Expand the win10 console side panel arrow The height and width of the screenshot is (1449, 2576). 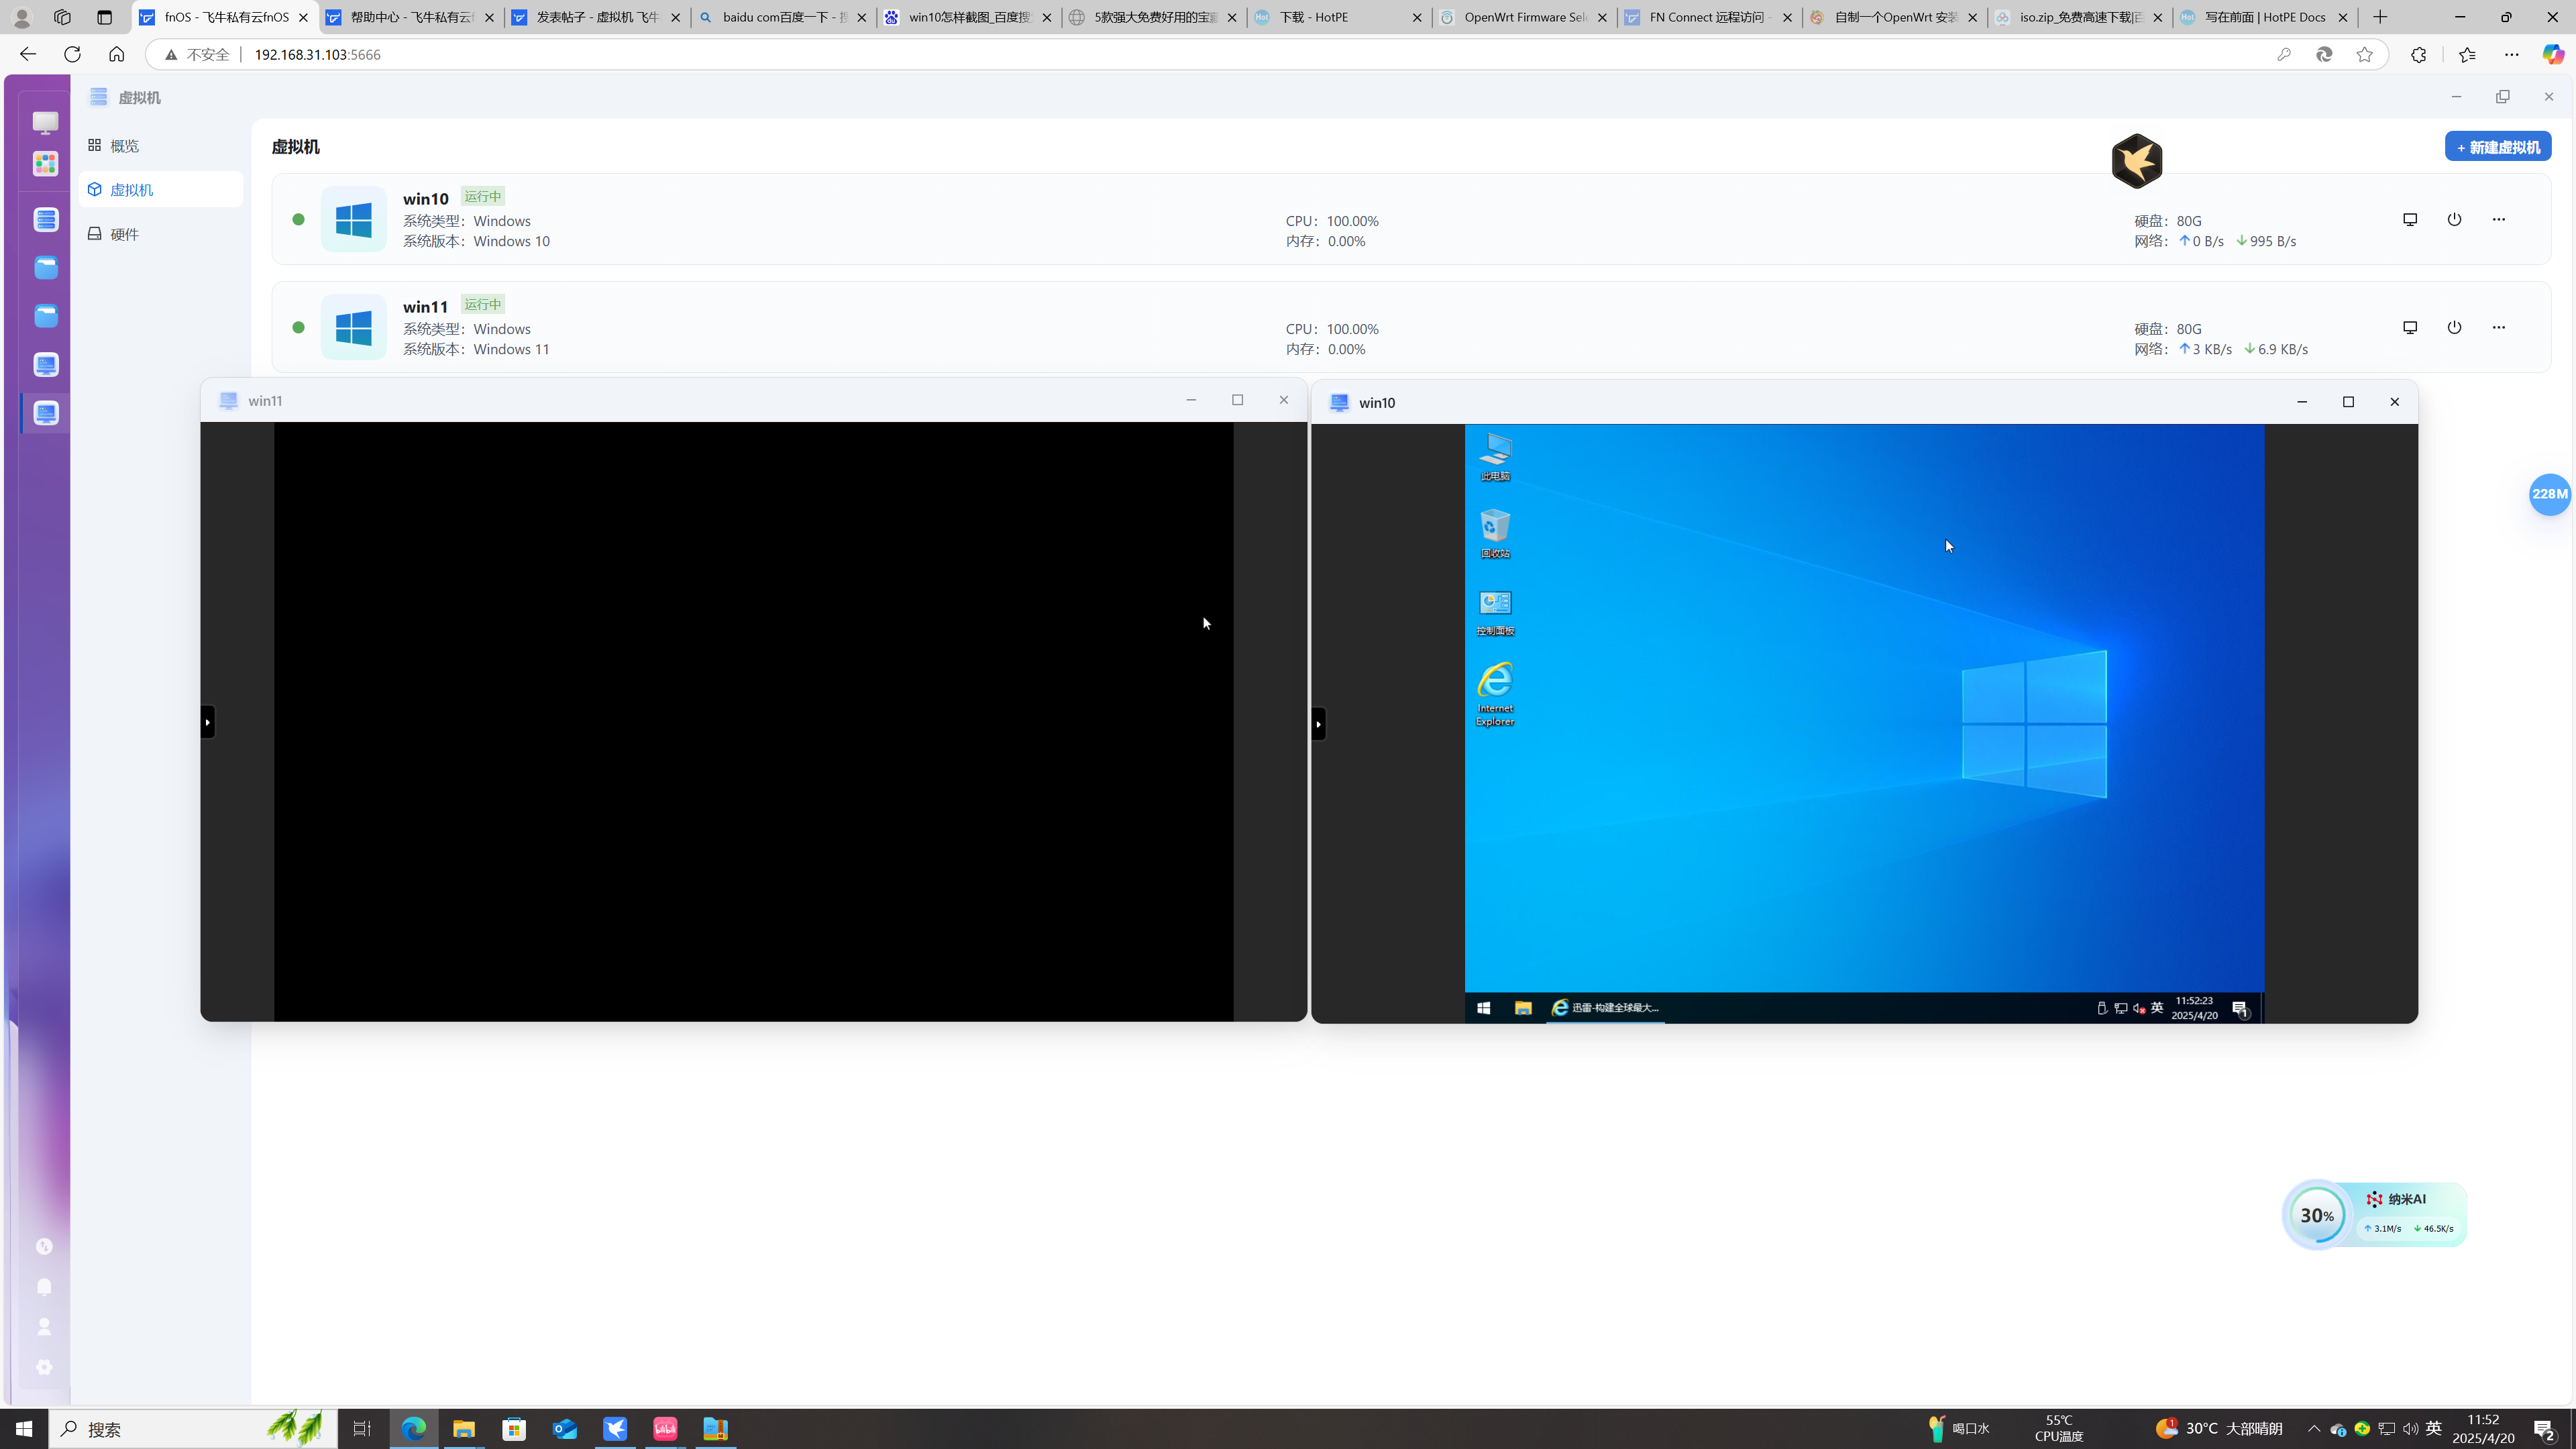click(x=1318, y=724)
